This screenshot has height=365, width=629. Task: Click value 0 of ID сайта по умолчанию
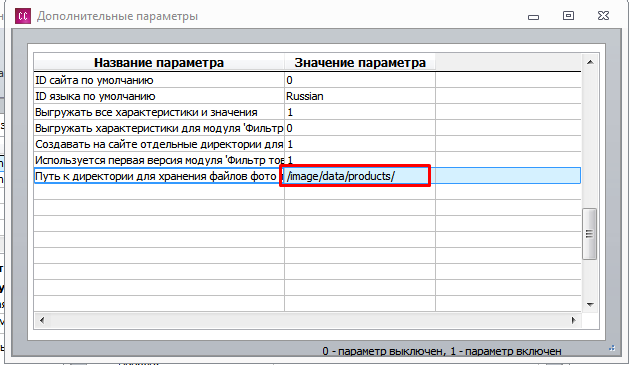click(x=360, y=80)
